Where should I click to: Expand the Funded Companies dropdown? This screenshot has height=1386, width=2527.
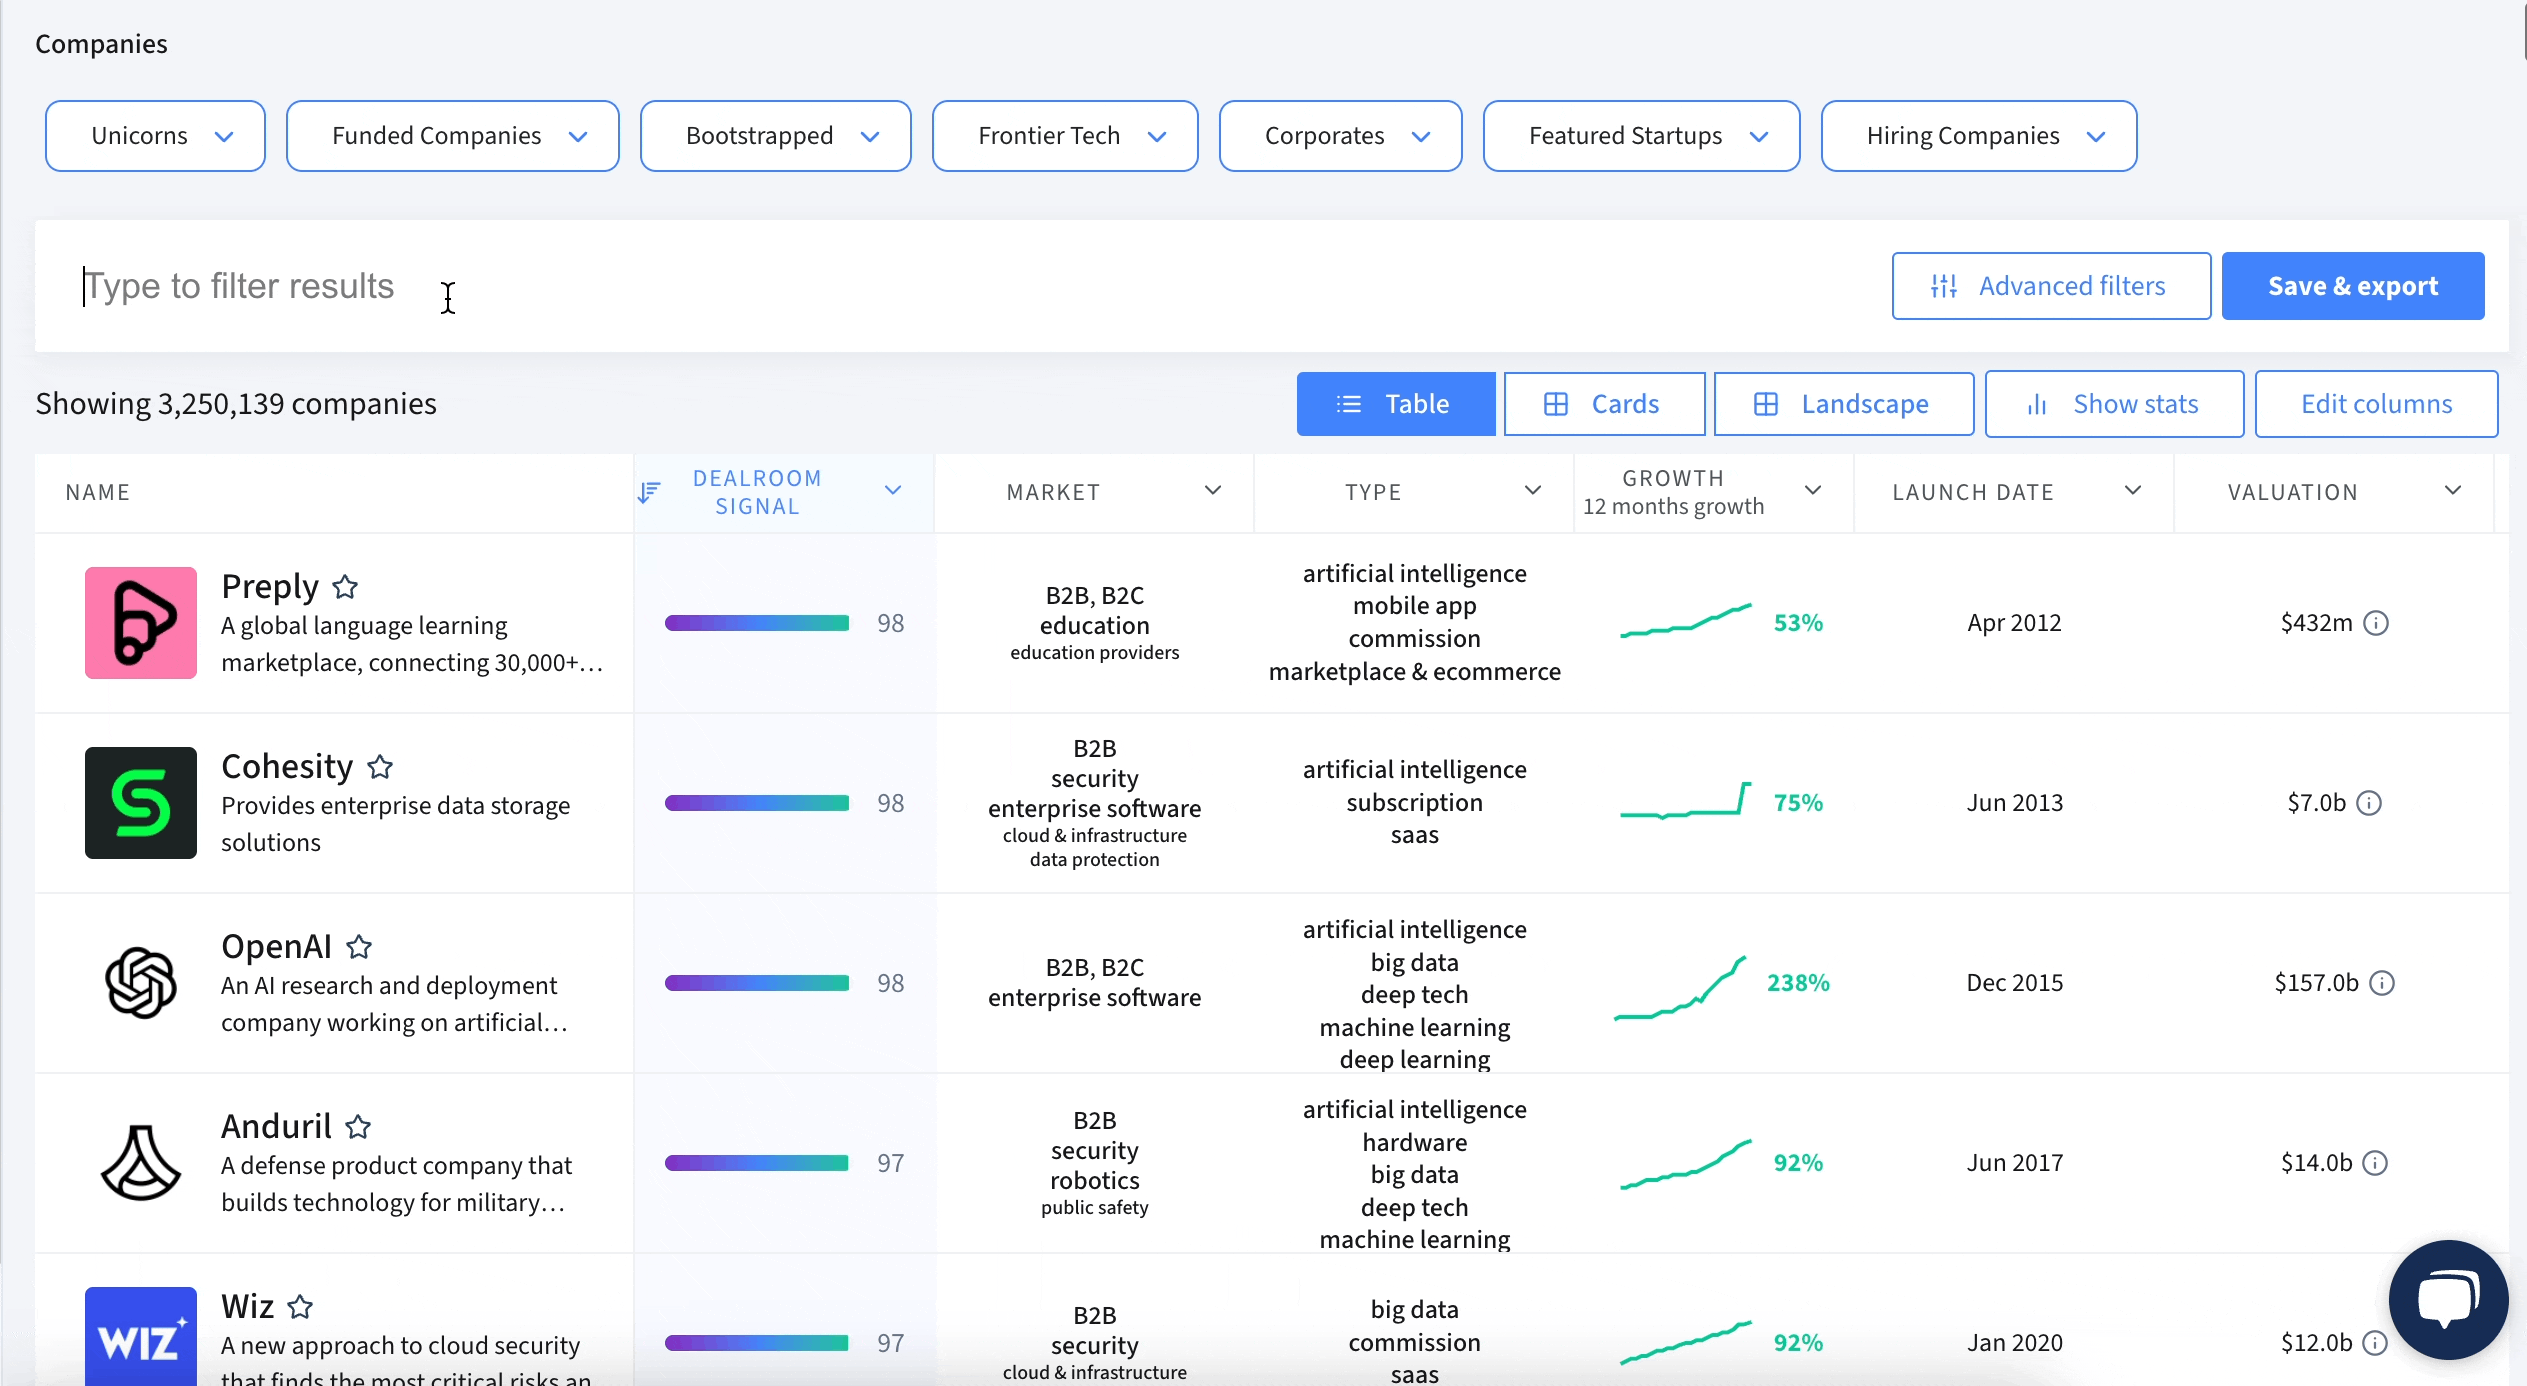453,136
